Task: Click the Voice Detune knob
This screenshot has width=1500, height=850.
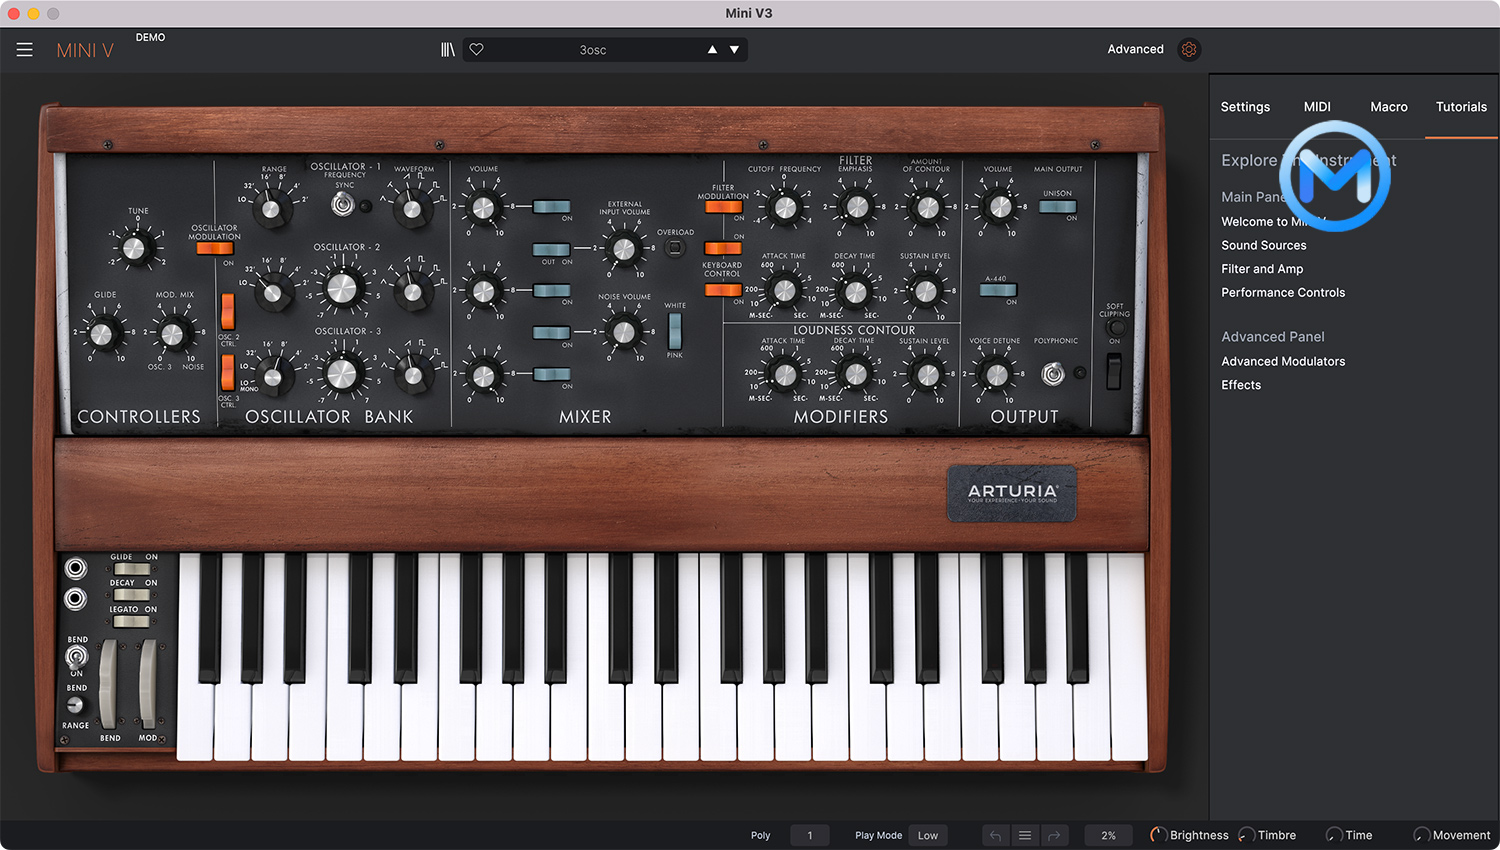Action: pyautogui.click(x=996, y=375)
